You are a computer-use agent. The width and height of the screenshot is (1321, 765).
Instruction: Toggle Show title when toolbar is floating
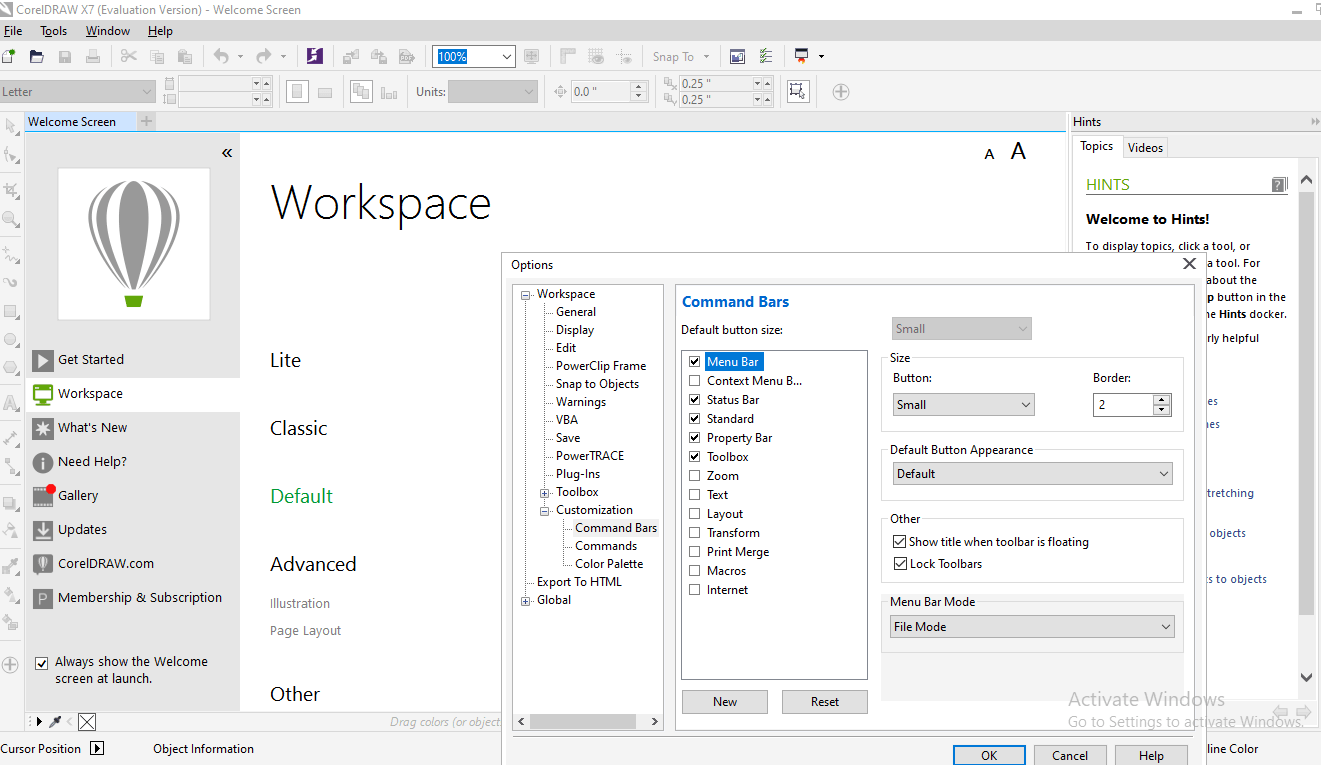pyautogui.click(x=900, y=542)
